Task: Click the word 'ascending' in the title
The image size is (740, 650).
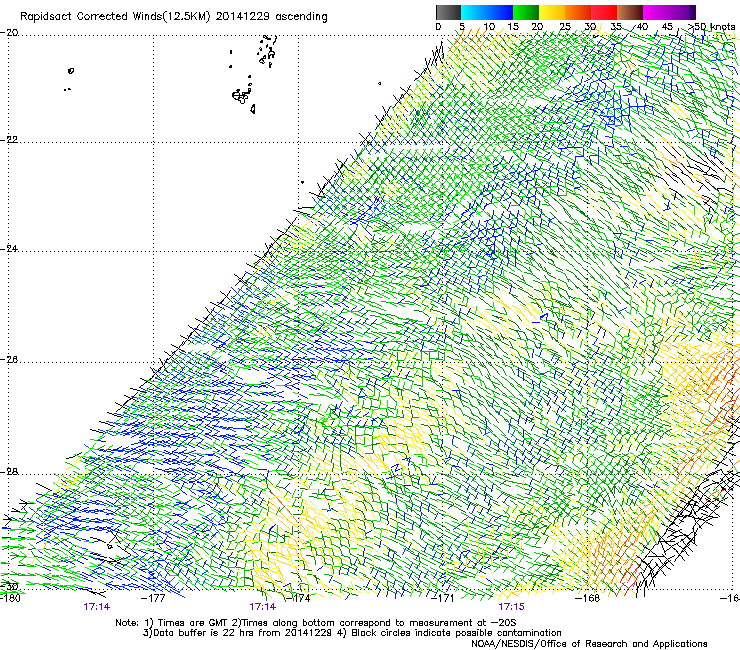Action: click(301, 17)
